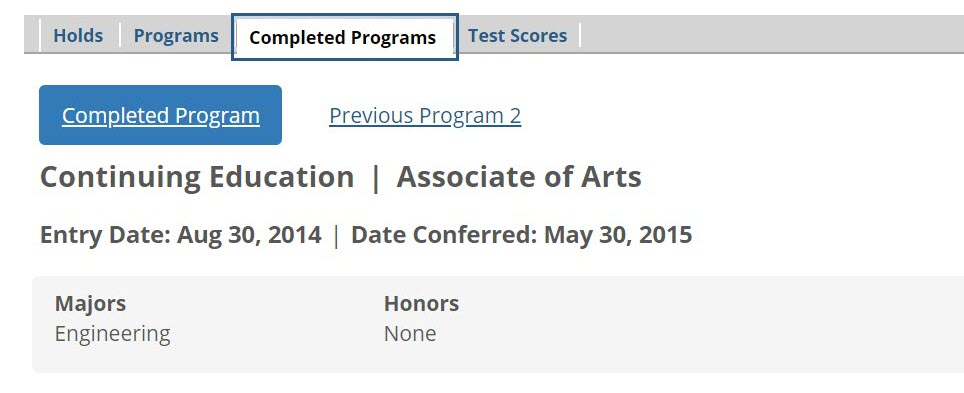This screenshot has width=964, height=393.
Task: Select the None value under Honors
Action: point(410,334)
